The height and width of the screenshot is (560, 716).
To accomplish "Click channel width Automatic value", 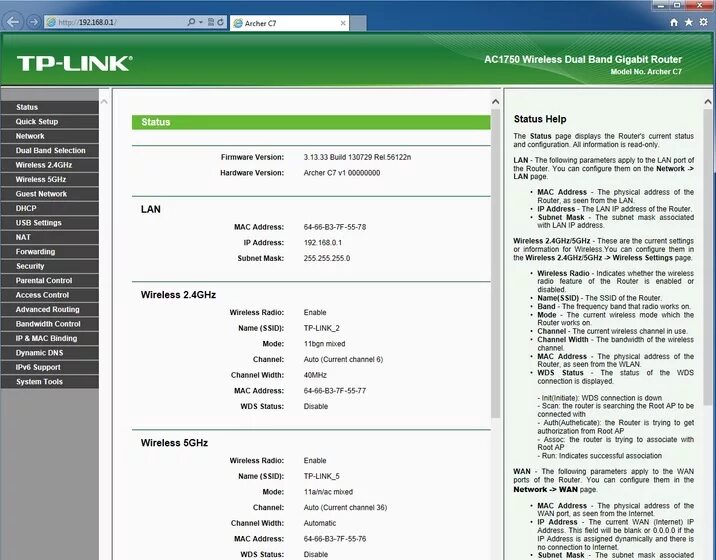I will coord(320,523).
